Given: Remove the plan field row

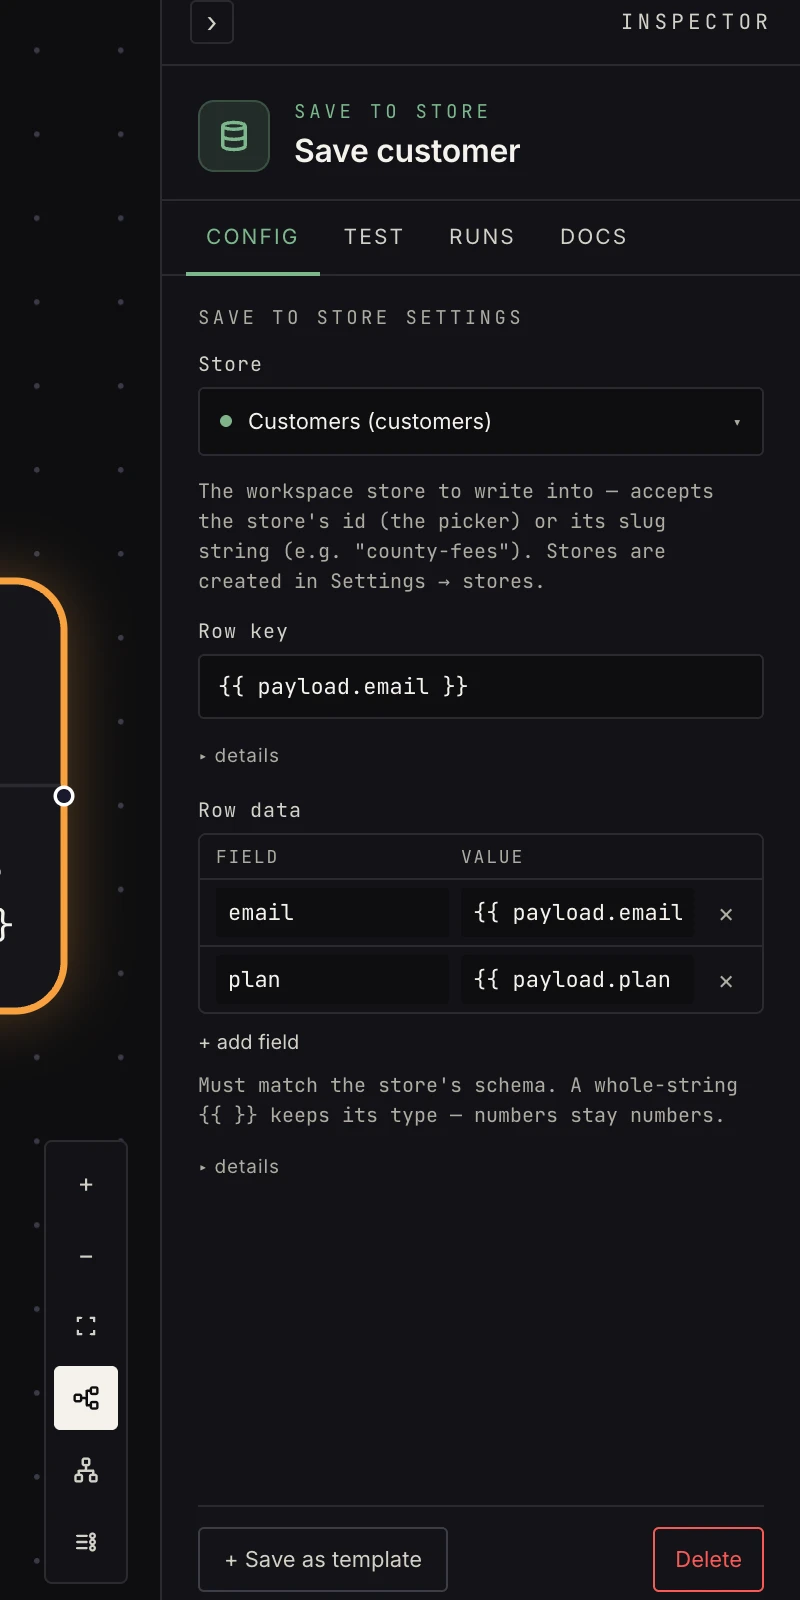Looking at the screenshot, I should point(726,981).
